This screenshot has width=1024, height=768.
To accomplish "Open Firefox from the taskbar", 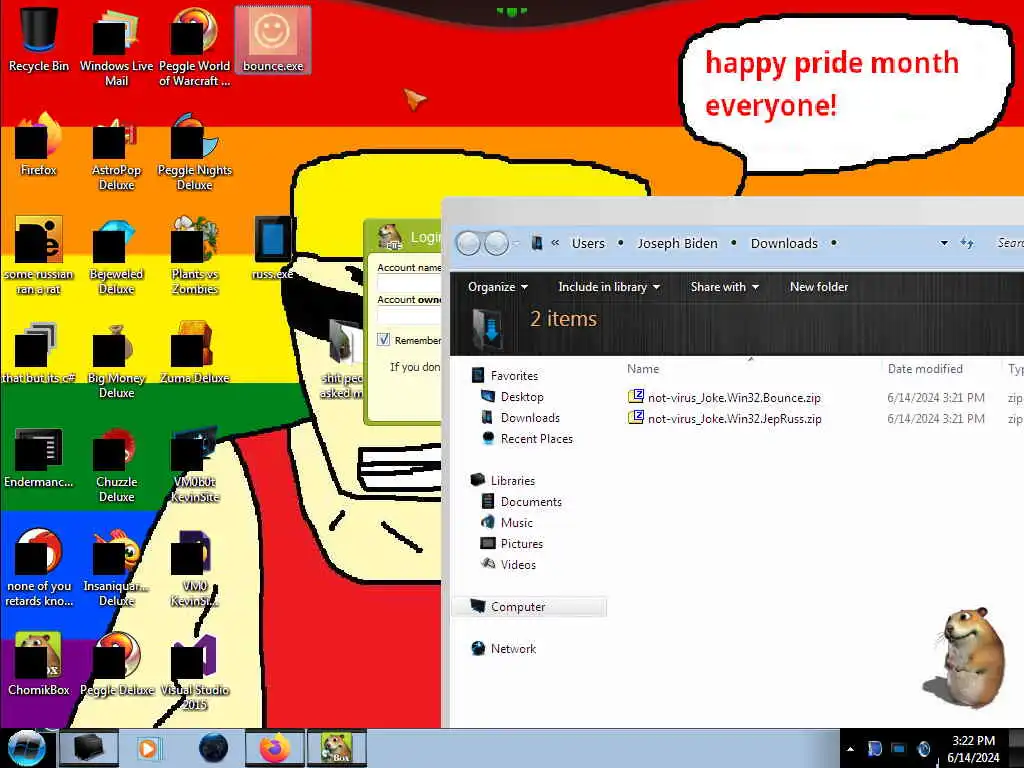I will [275, 748].
